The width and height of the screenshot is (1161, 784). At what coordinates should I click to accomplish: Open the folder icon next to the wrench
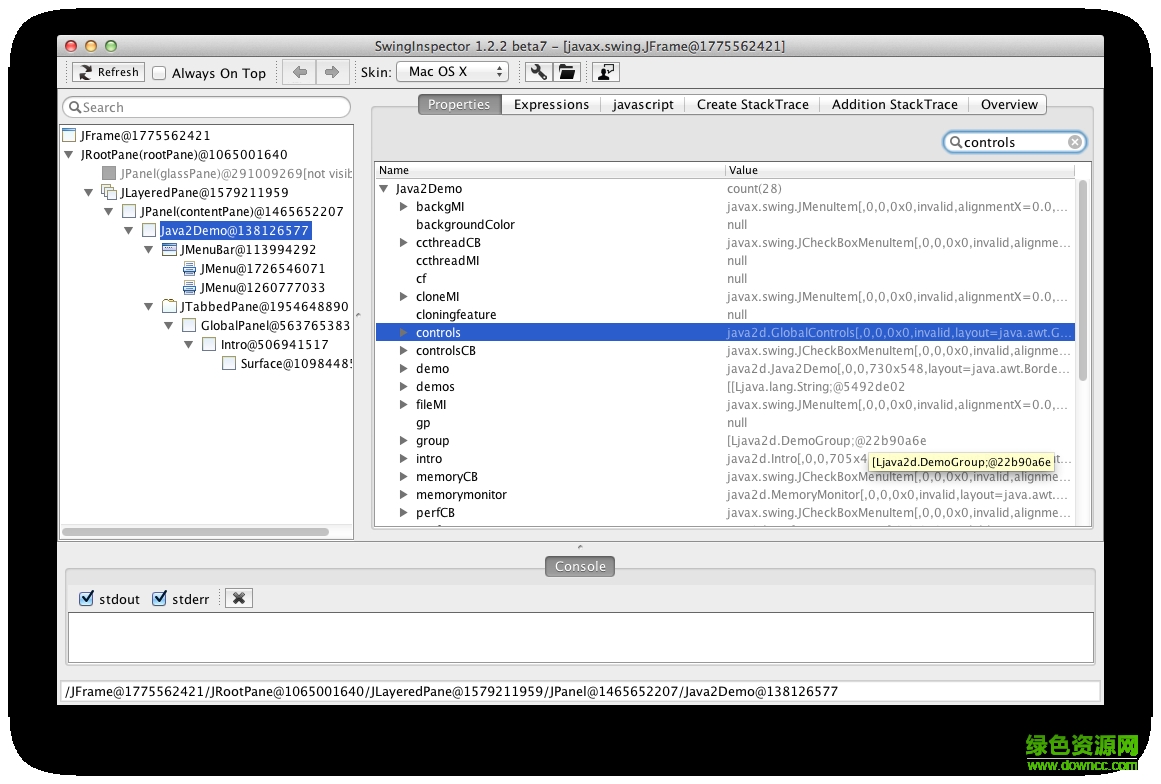[565, 72]
